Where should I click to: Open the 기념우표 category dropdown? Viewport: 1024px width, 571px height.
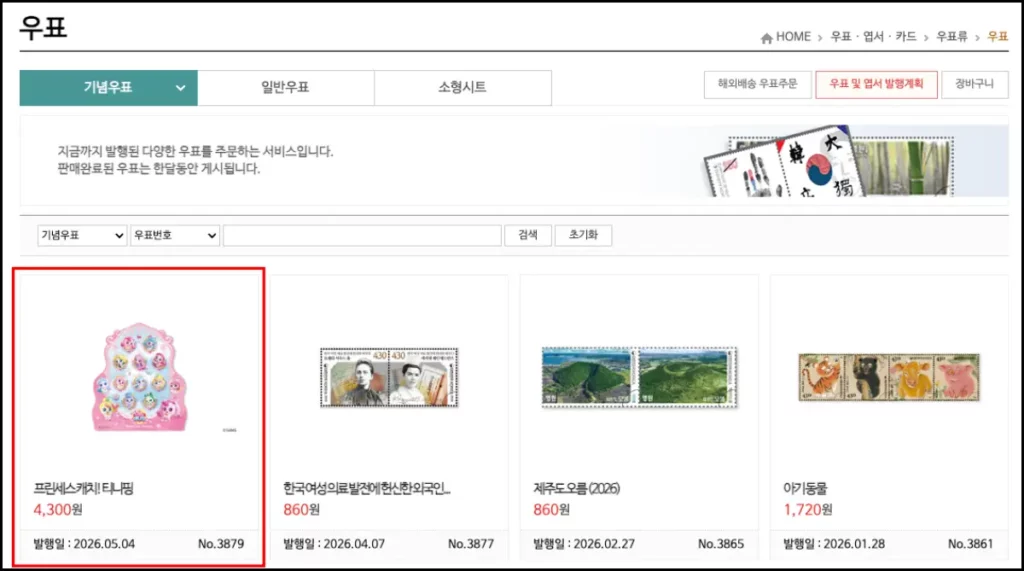point(82,235)
